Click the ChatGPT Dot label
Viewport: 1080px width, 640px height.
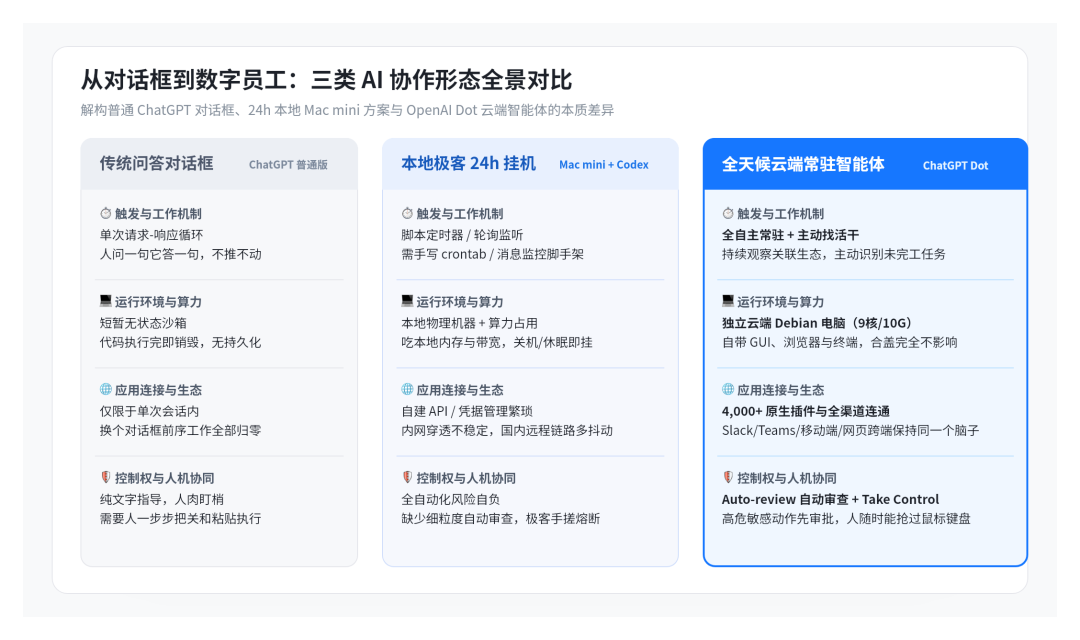click(955, 165)
